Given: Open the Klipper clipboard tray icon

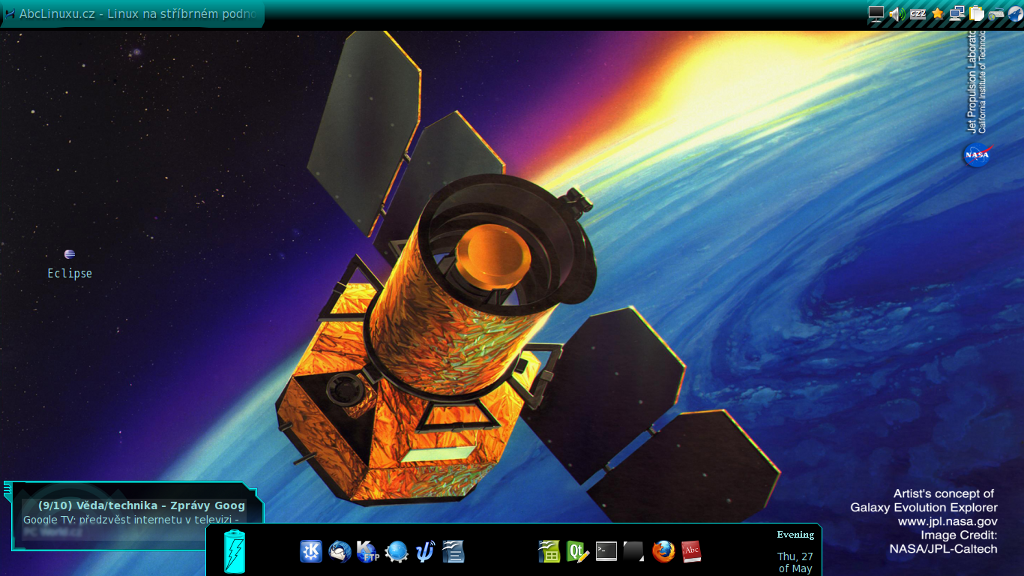Looking at the screenshot, I should point(976,14).
